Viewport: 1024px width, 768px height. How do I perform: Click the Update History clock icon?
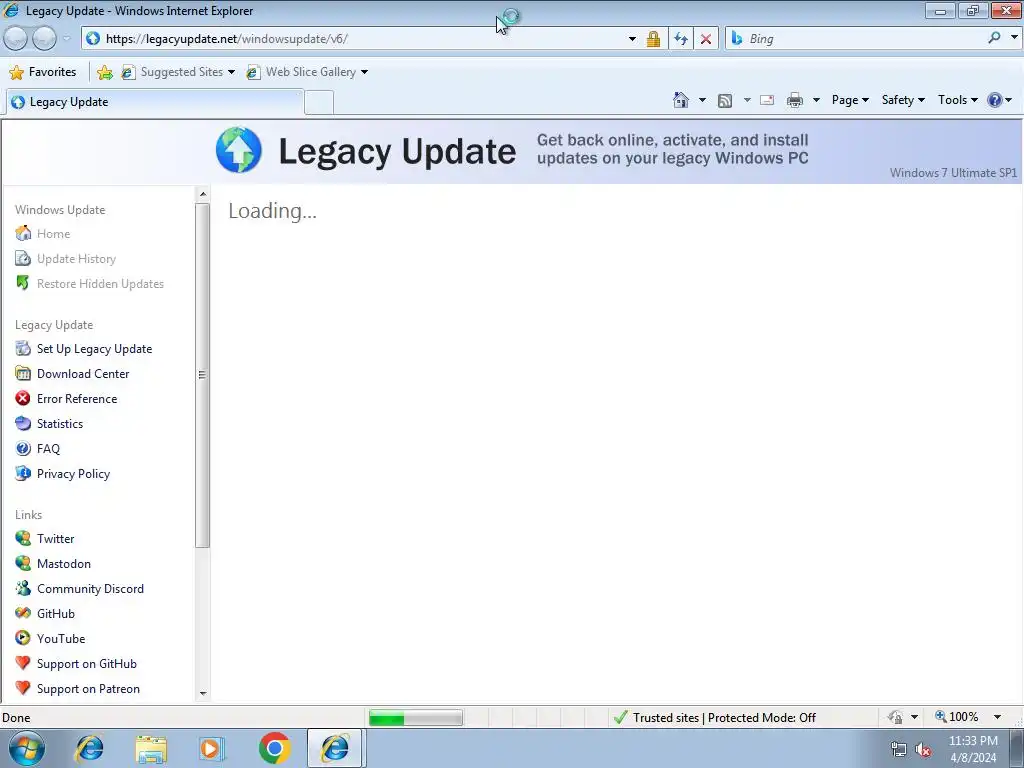tap(23, 259)
